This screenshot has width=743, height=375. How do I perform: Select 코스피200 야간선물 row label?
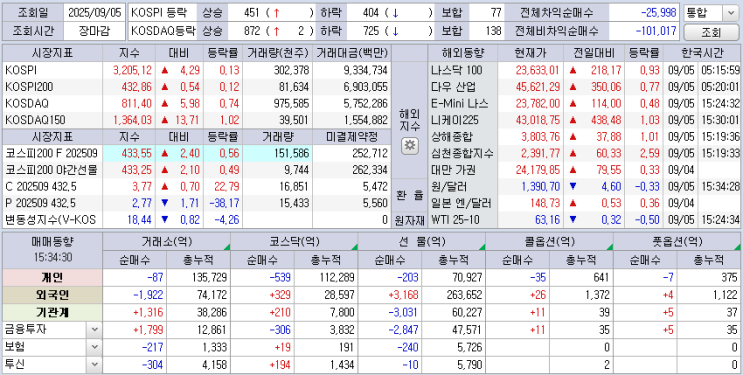(x=52, y=170)
